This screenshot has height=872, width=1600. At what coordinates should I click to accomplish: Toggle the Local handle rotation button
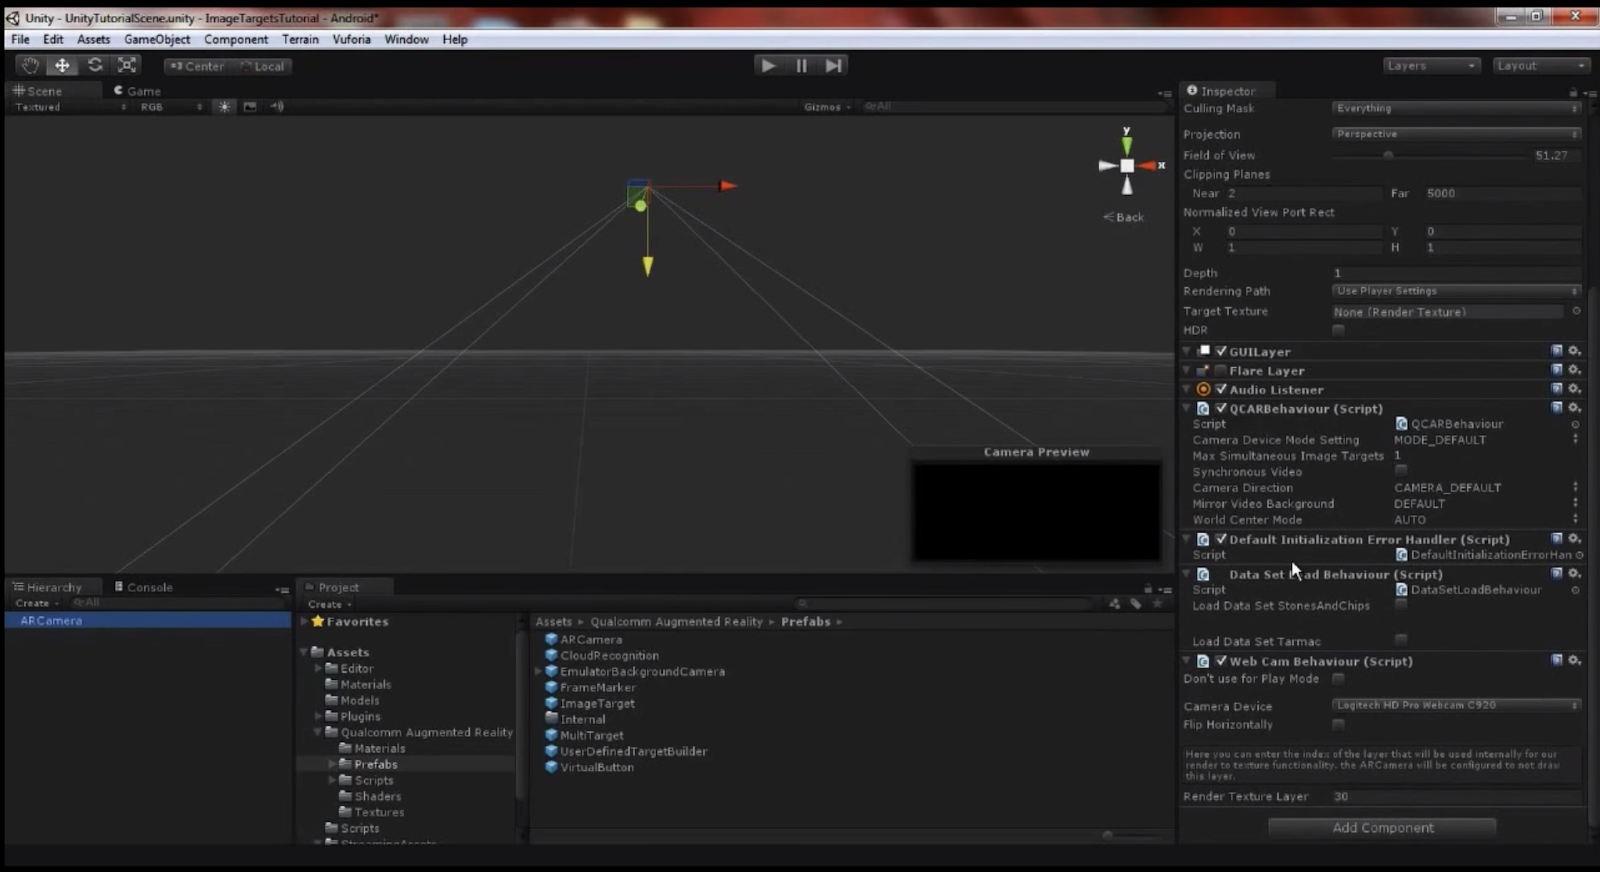point(261,66)
